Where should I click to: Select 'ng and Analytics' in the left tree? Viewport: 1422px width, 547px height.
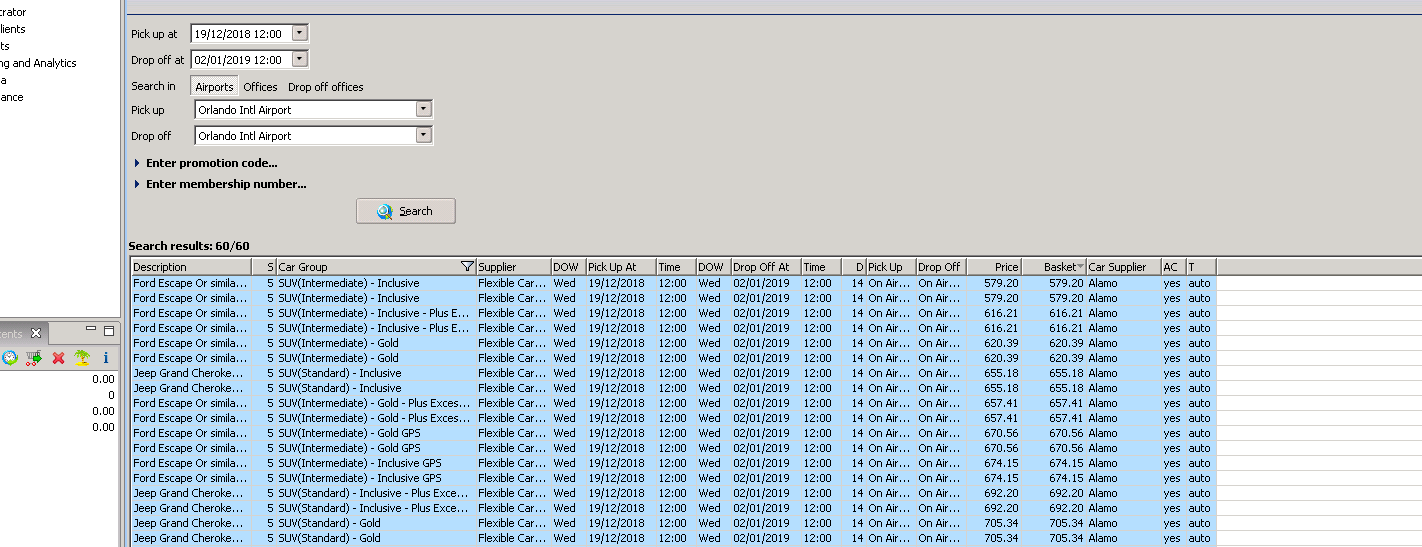[38, 63]
